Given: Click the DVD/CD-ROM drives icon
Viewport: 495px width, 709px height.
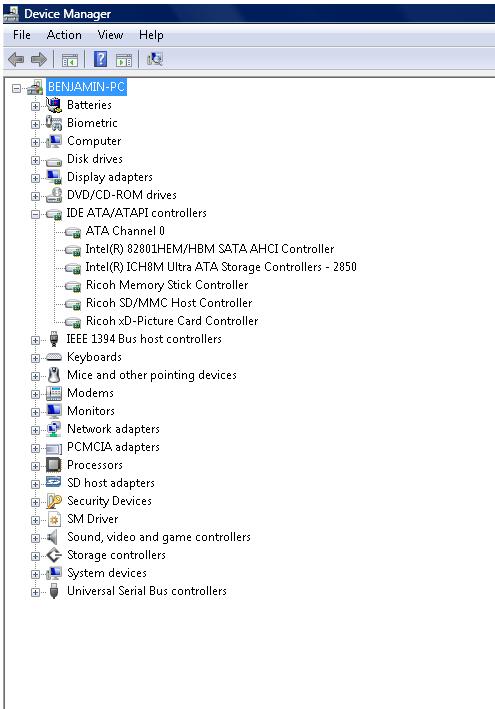Looking at the screenshot, I should tap(54, 195).
